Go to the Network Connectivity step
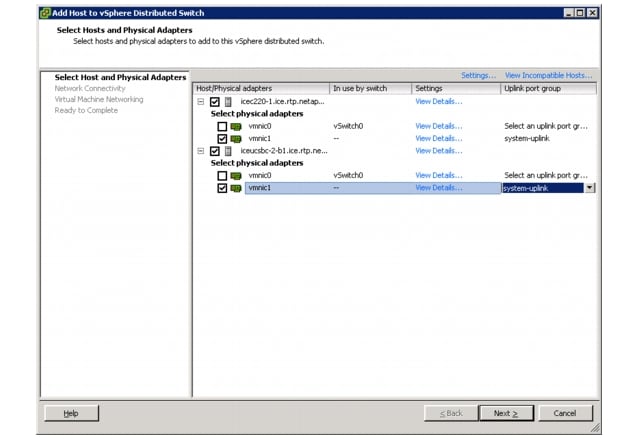Screen dimensions: 640x439 [x=90, y=88]
